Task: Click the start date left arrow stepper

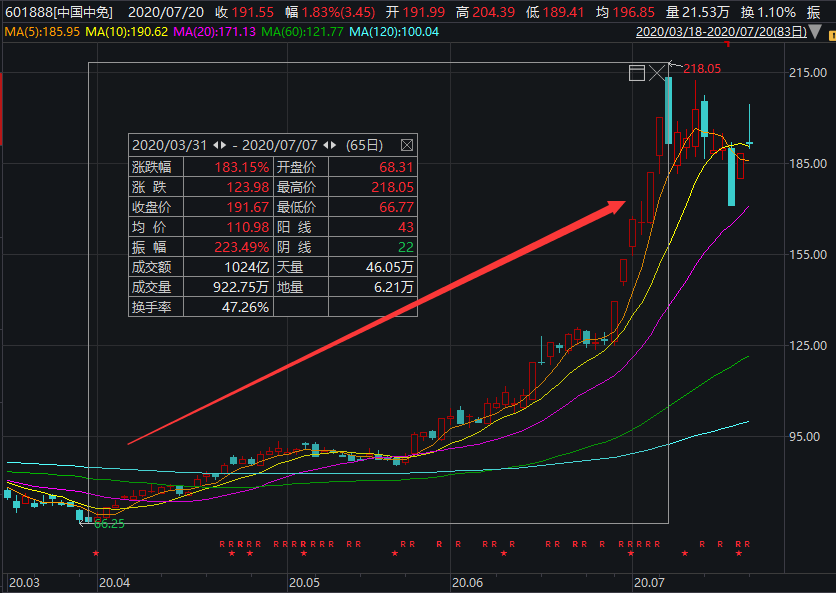Action: (x=214, y=145)
